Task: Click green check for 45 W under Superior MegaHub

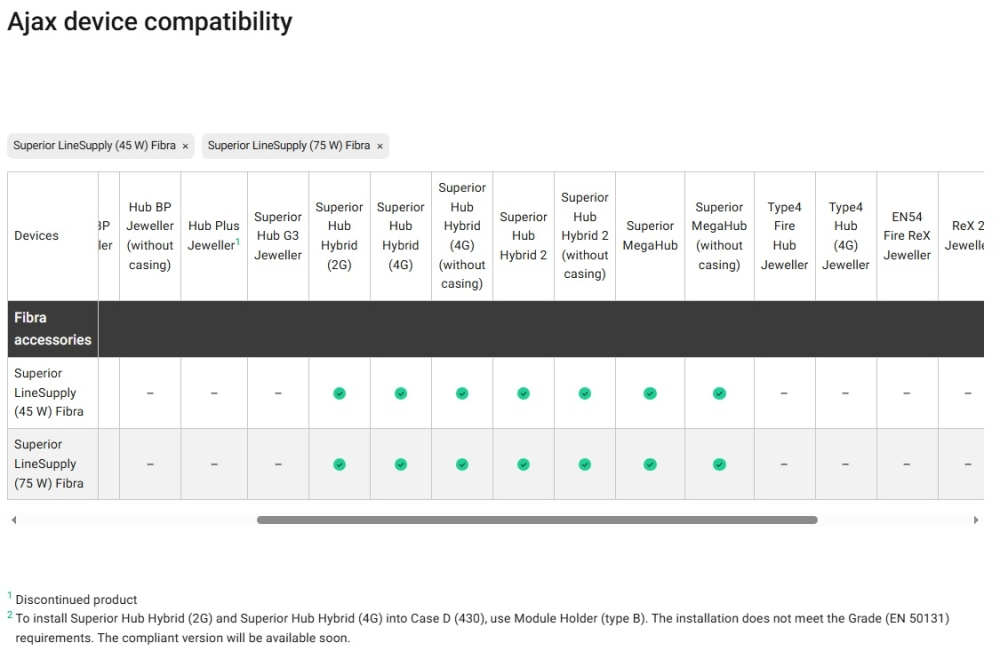Action: click(x=650, y=394)
